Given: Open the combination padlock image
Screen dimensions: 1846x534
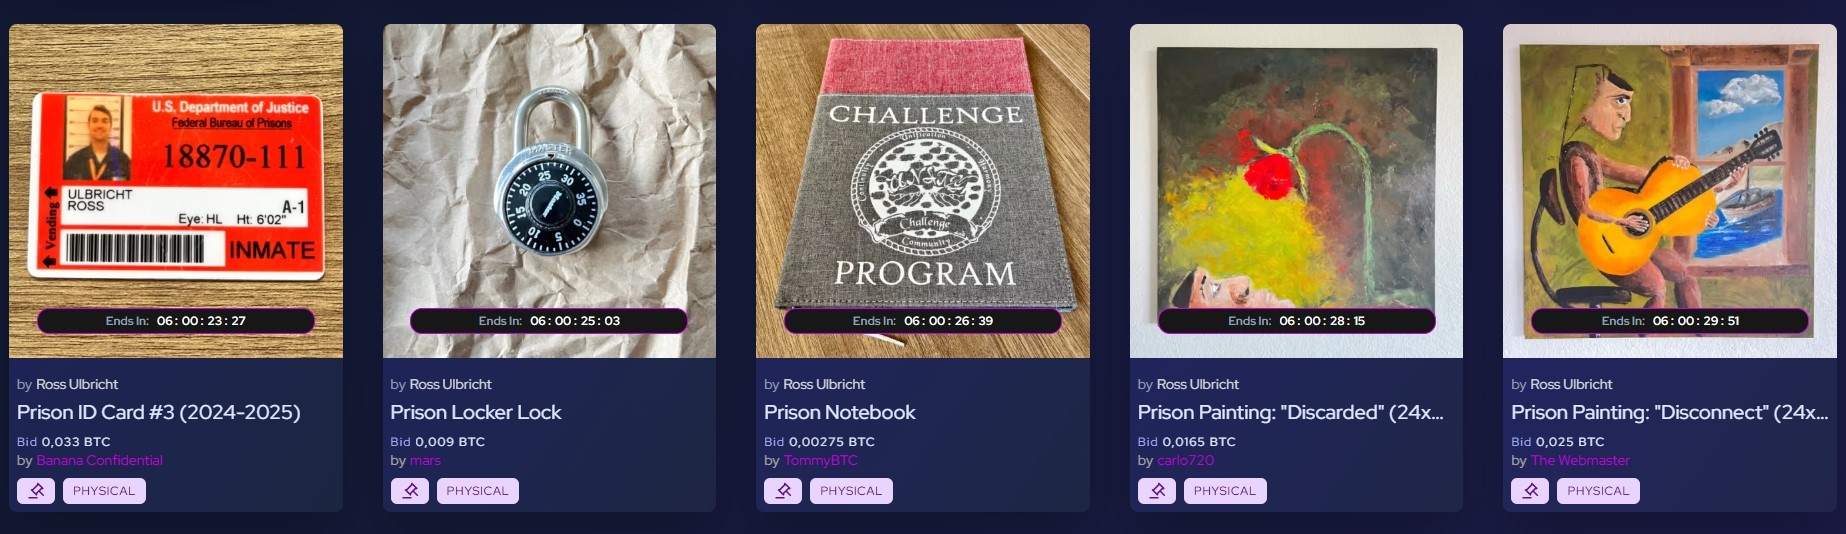Looking at the screenshot, I should tap(549, 191).
